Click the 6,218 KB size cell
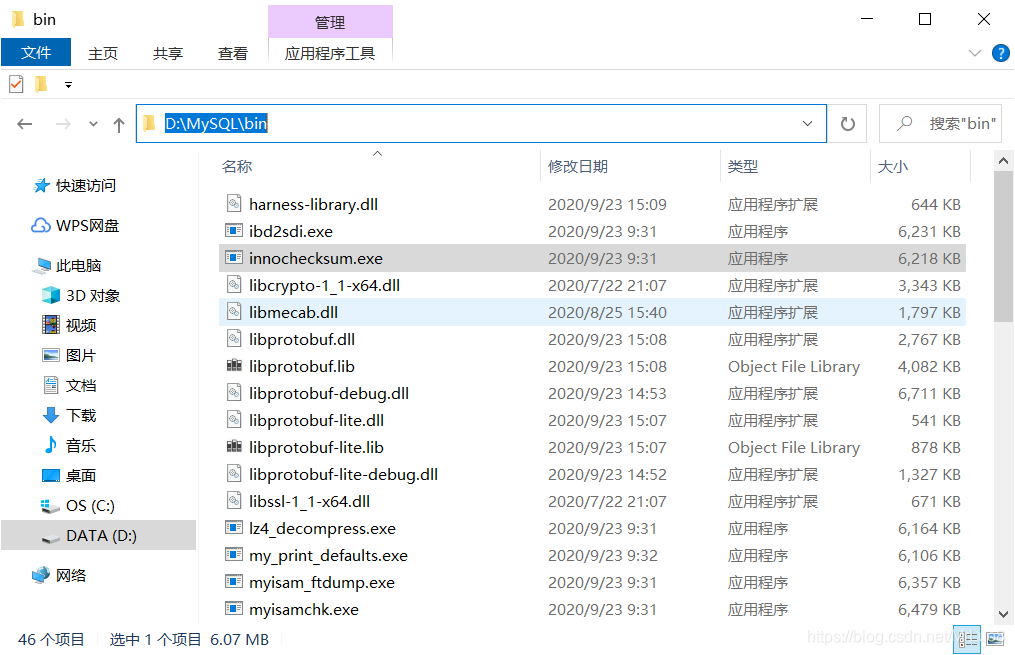This screenshot has width=1015, height=655. coord(929,258)
